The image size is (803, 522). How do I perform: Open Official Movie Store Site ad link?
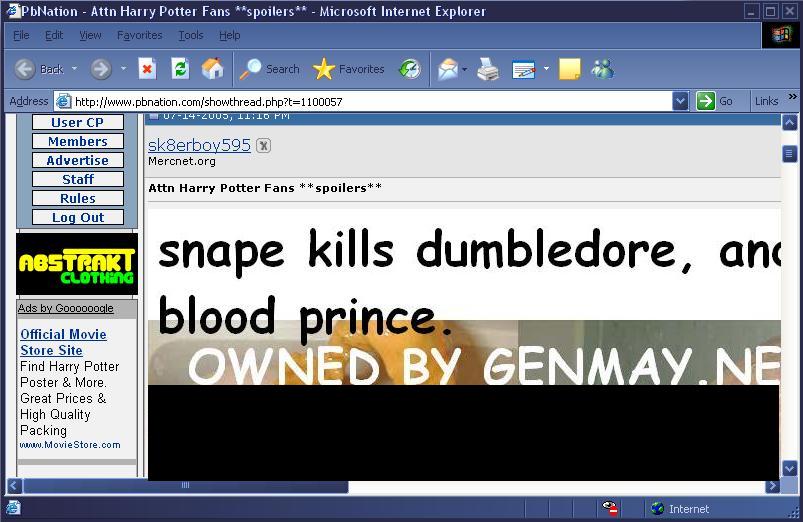point(63,342)
